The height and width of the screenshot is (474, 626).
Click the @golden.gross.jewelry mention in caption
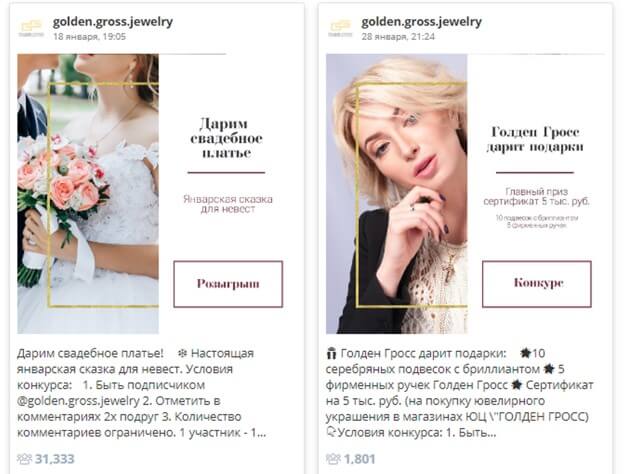coord(78,401)
